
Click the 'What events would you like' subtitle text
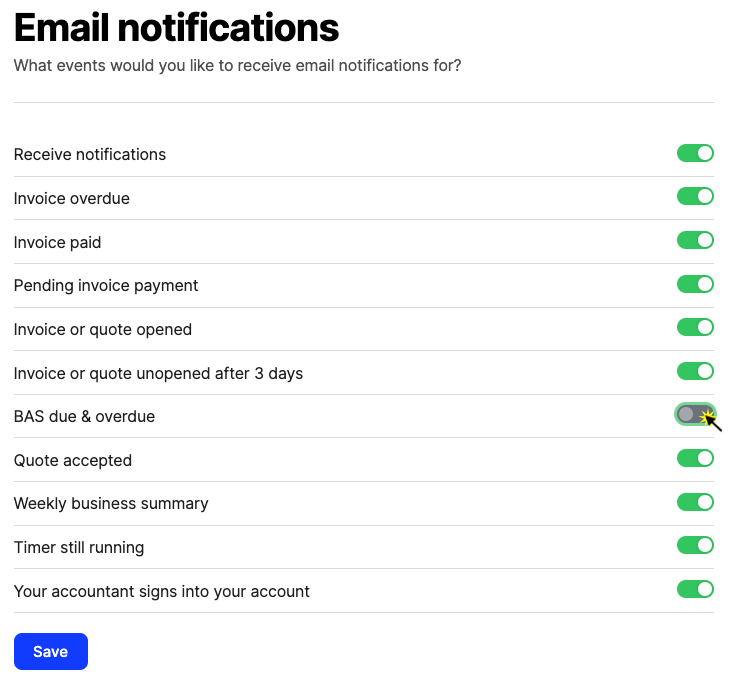point(237,66)
